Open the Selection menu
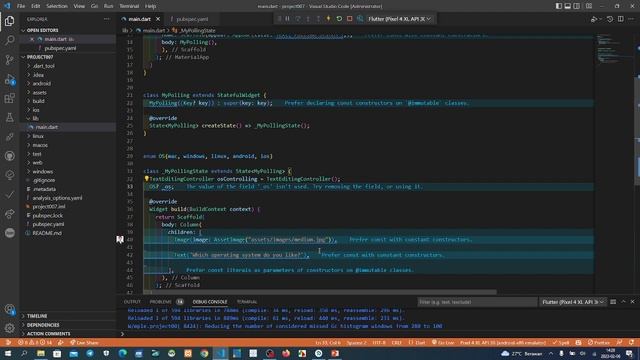Screen dimensions: 640x360 tap(57, 6)
